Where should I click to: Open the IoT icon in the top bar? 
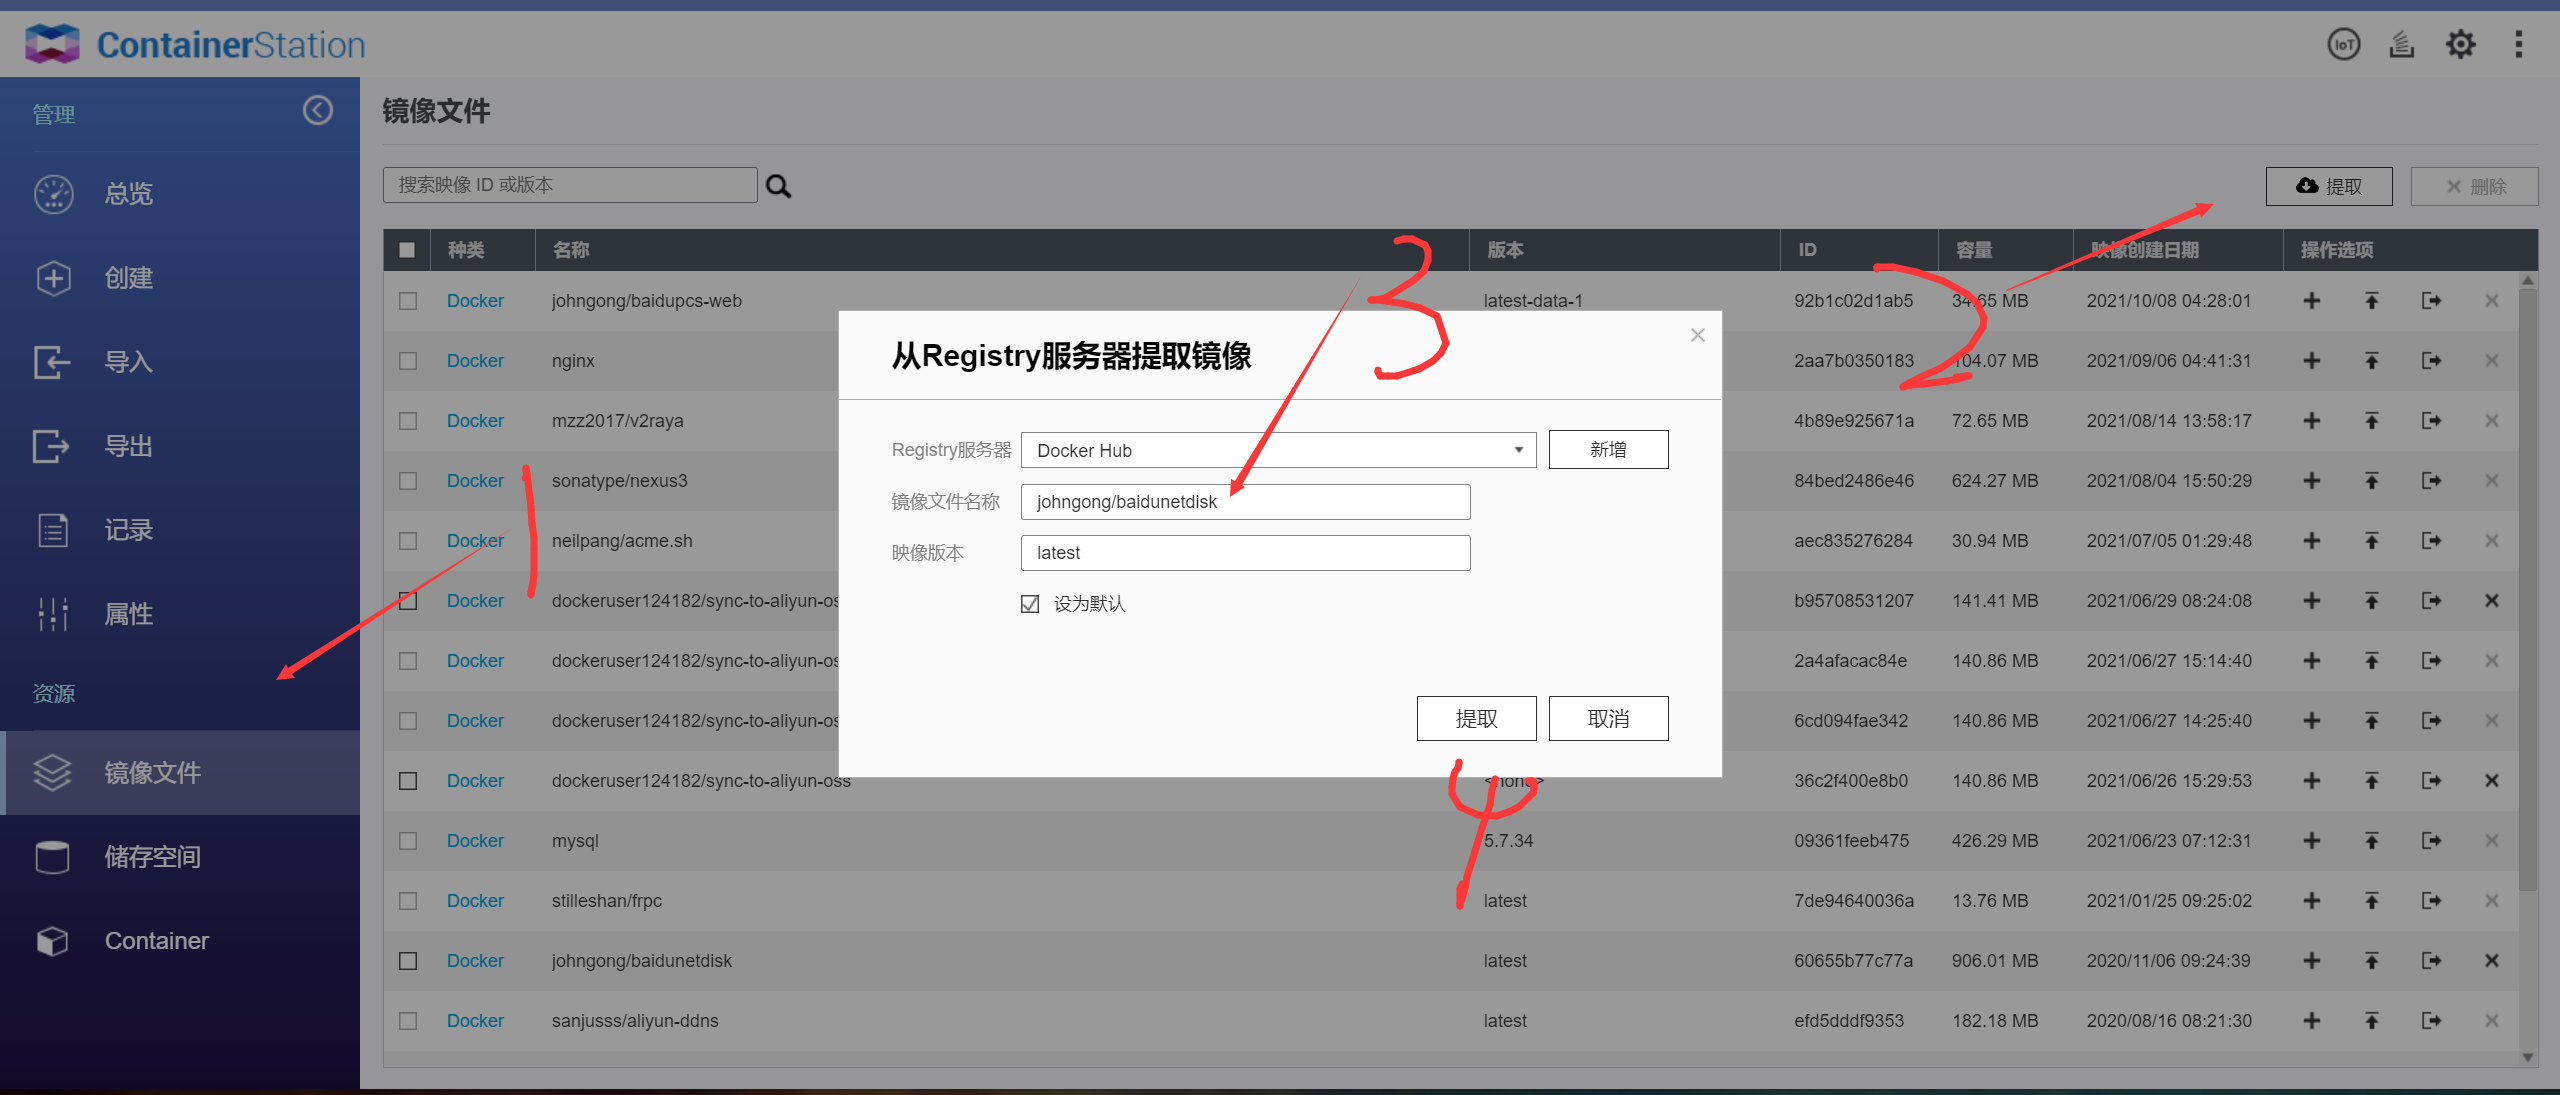pyautogui.click(x=2343, y=44)
